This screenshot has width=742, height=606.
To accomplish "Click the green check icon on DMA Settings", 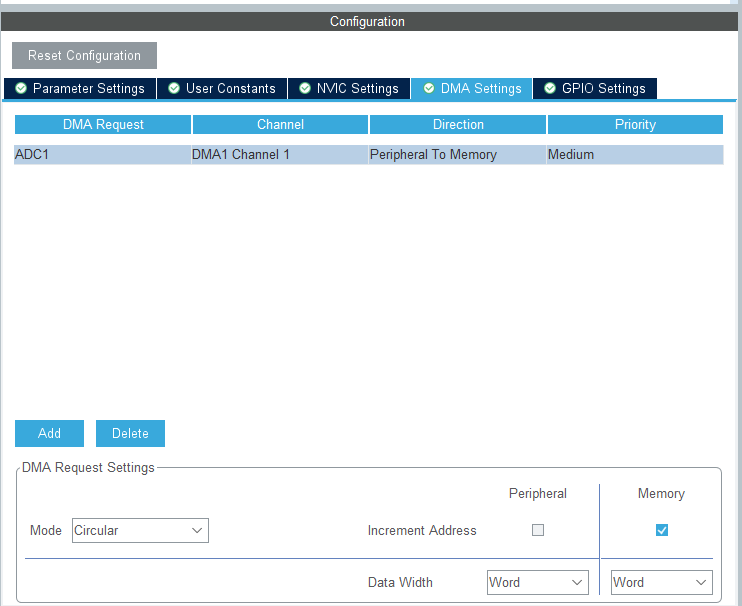I will (x=429, y=88).
